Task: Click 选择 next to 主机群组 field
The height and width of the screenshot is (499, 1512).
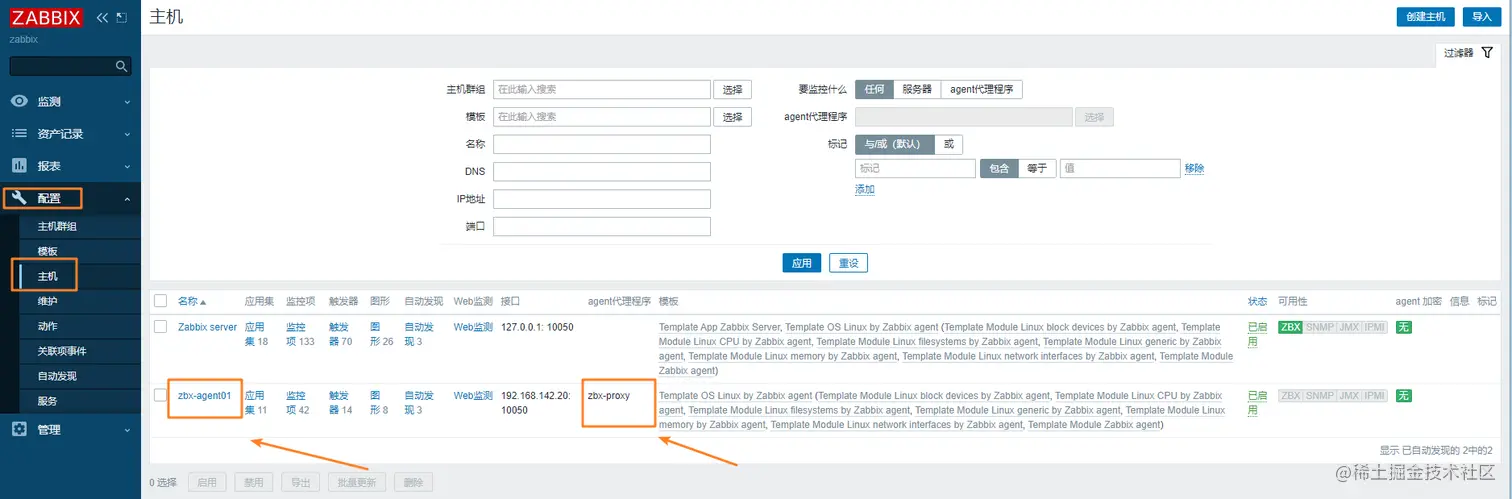Action: [x=733, y=89]
